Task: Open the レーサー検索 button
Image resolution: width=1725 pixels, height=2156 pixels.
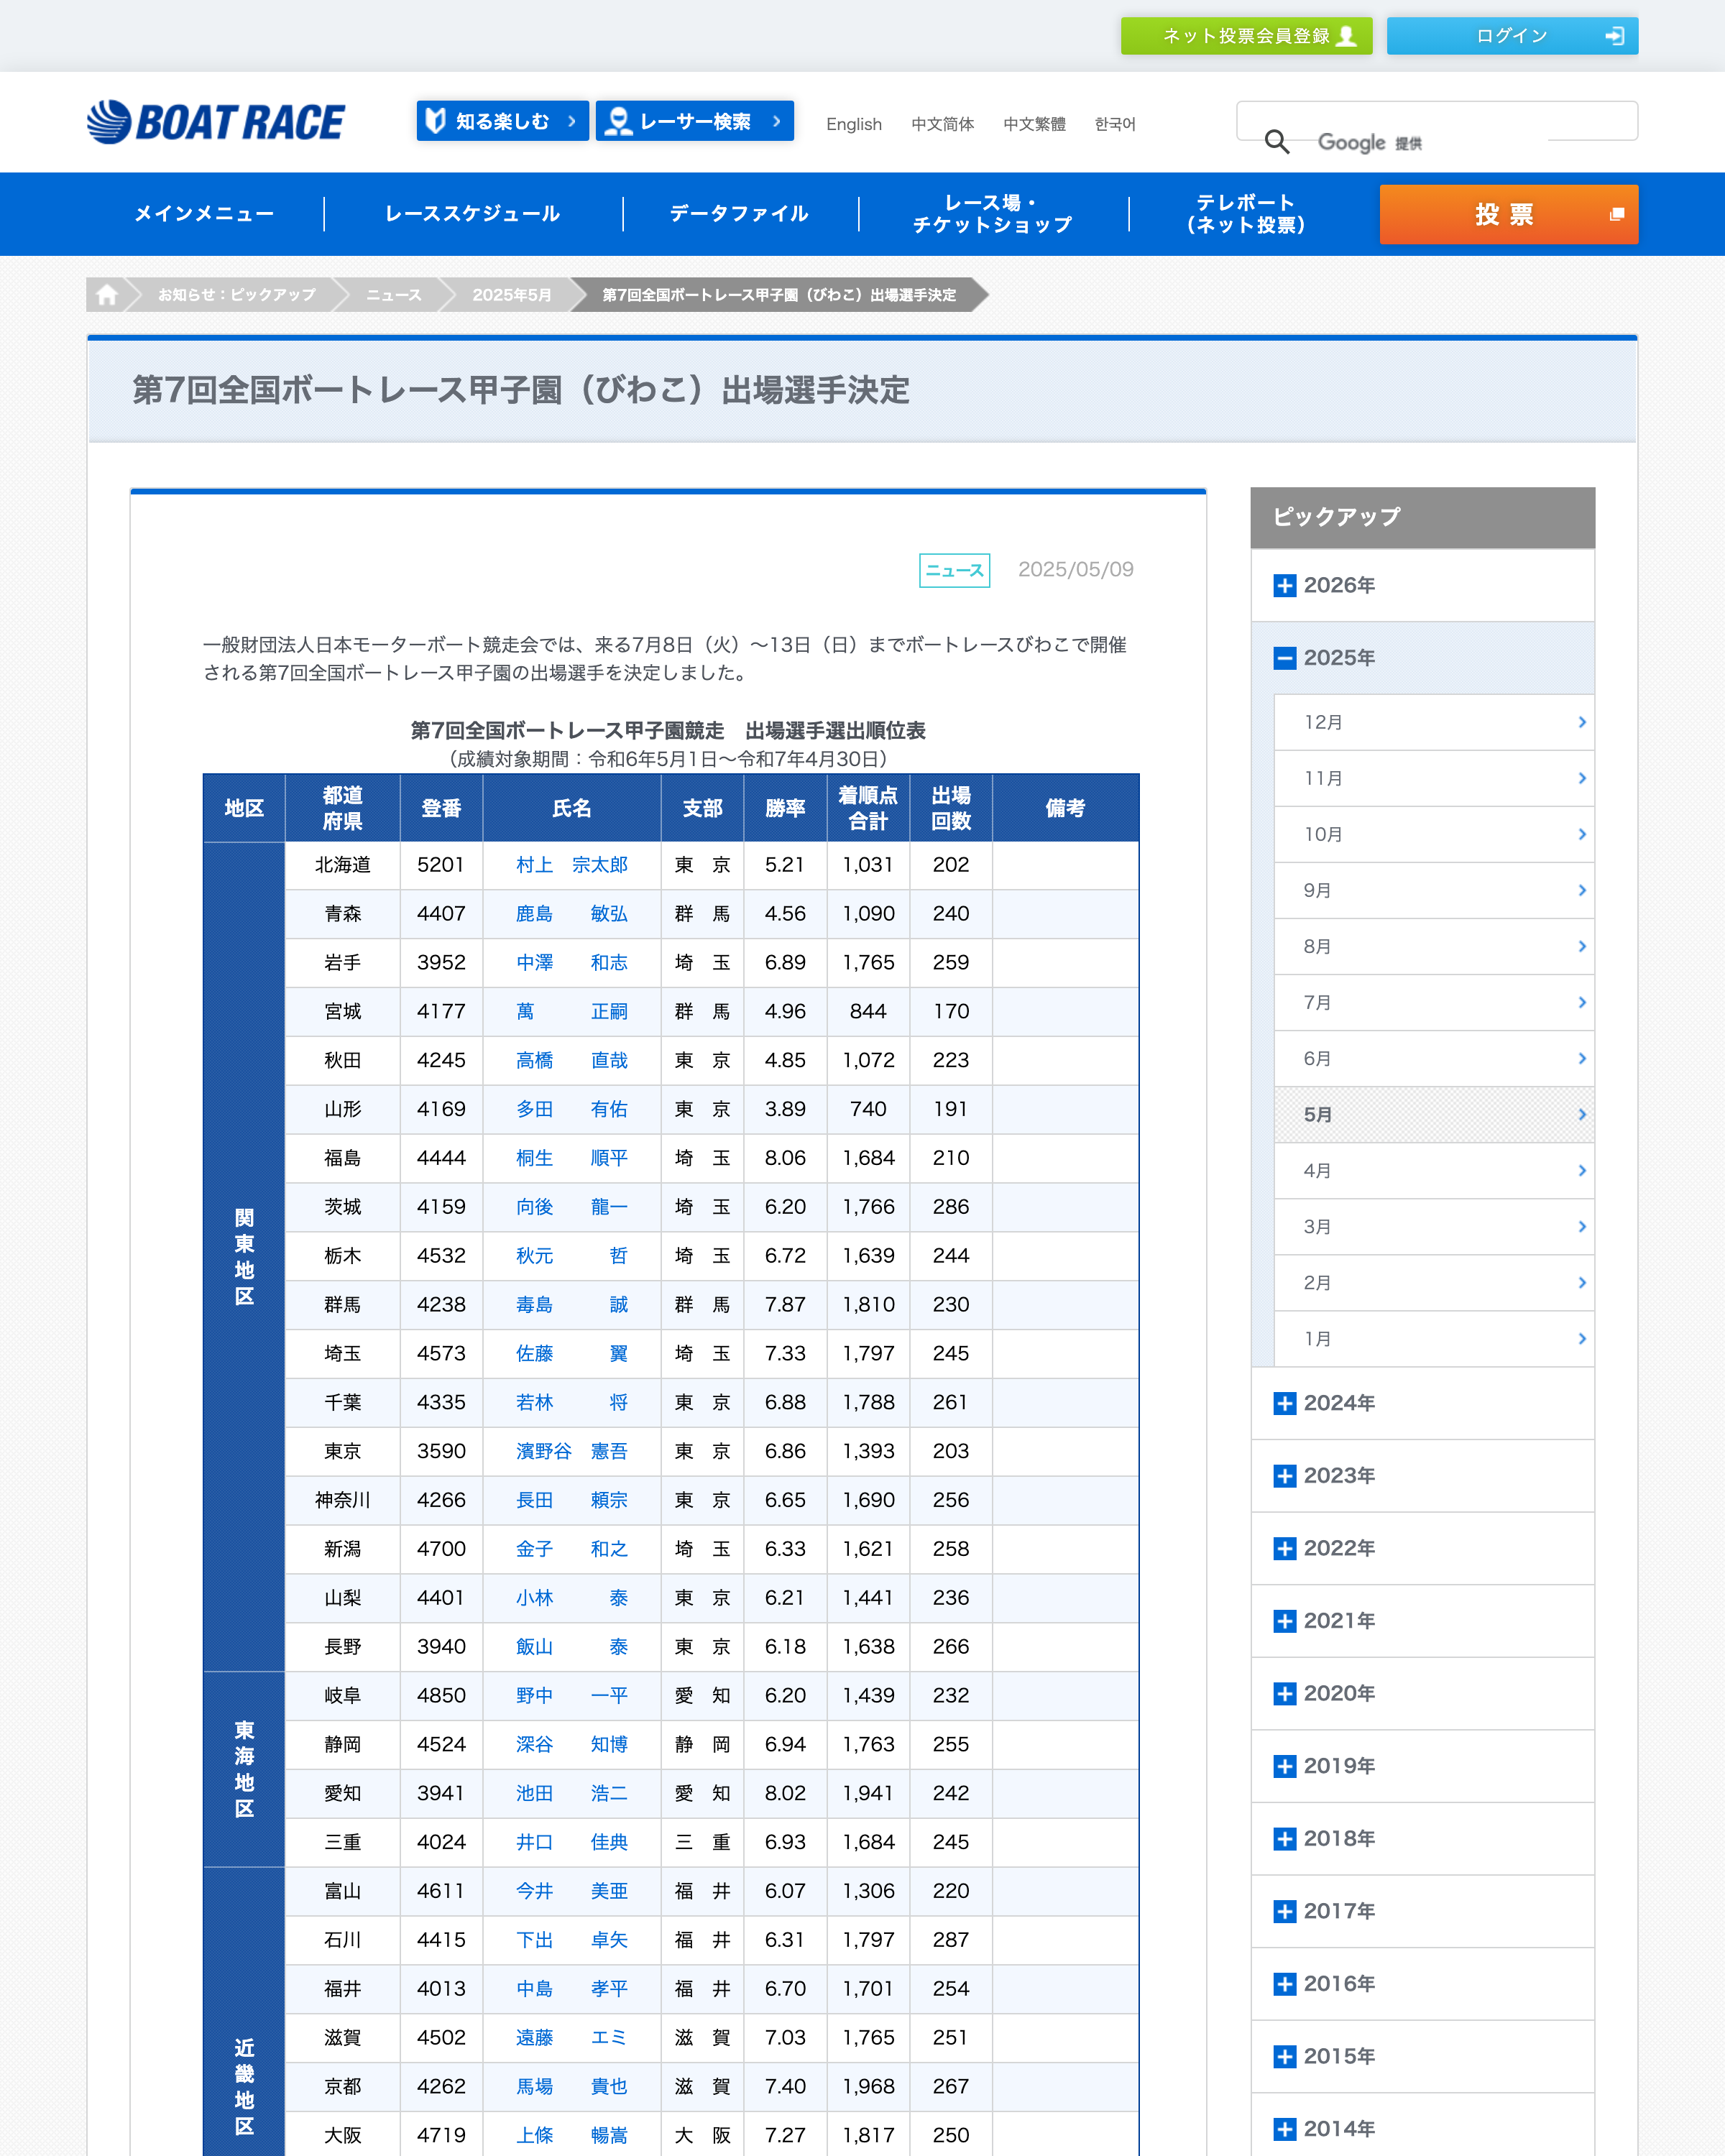Action: coord(694,121)
